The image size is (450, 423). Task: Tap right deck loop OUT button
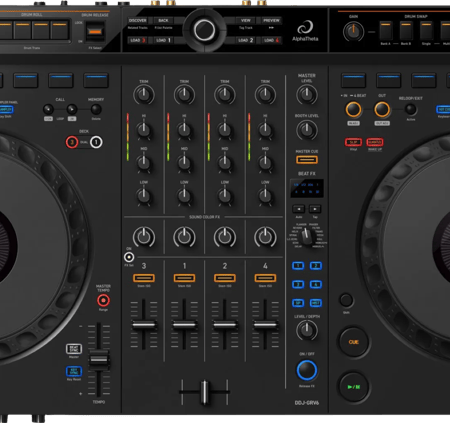[382, 109]
